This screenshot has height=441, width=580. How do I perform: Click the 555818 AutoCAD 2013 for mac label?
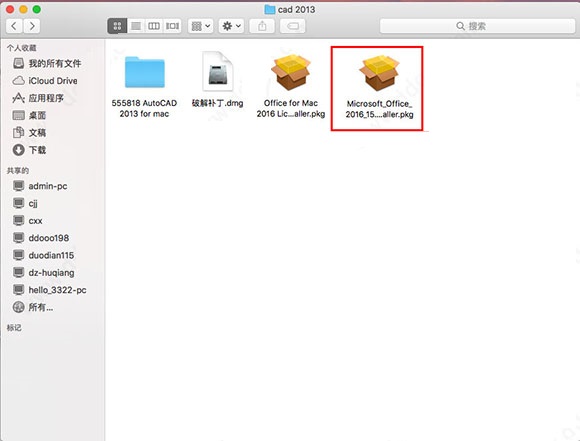[x=144, y=108]
